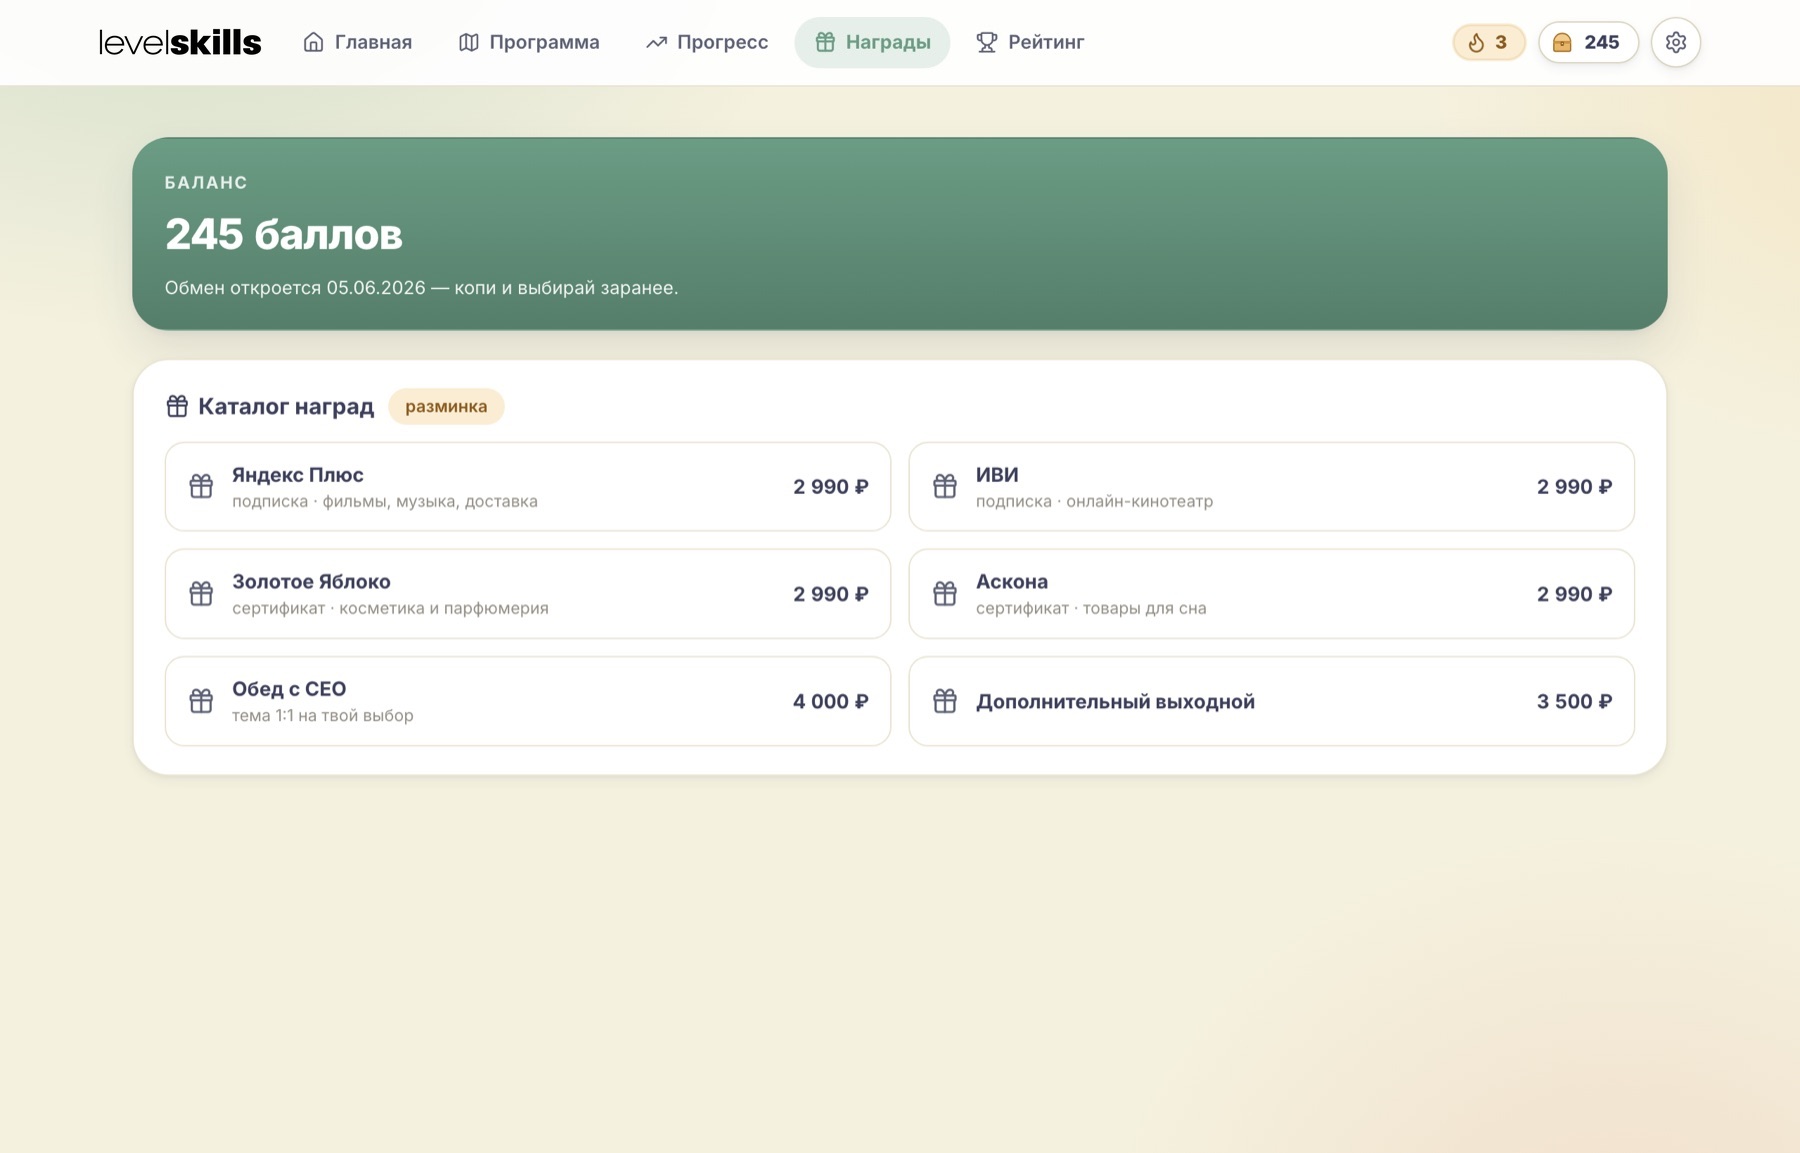1800x1153 pixels.
Task: Click the gift icon on Обед с CEO card
Action: 201,700
